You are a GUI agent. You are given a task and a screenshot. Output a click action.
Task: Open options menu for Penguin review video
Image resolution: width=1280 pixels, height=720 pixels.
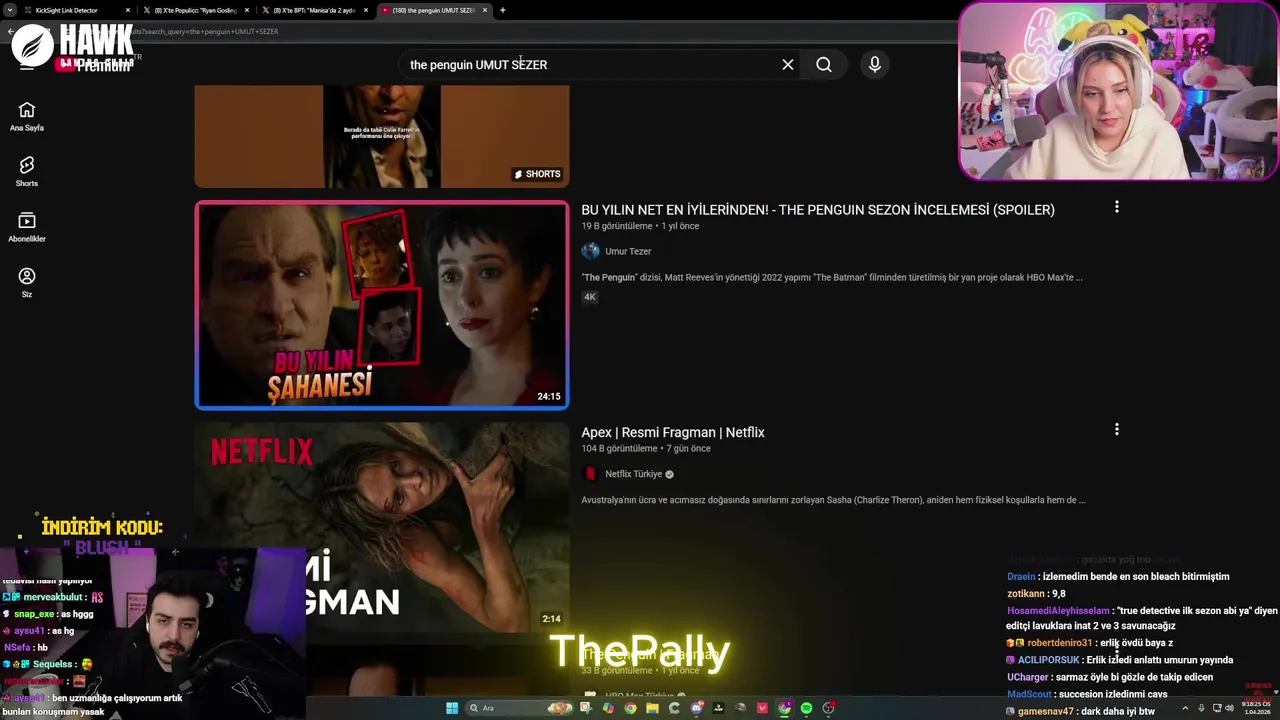tap(1117, 207)
